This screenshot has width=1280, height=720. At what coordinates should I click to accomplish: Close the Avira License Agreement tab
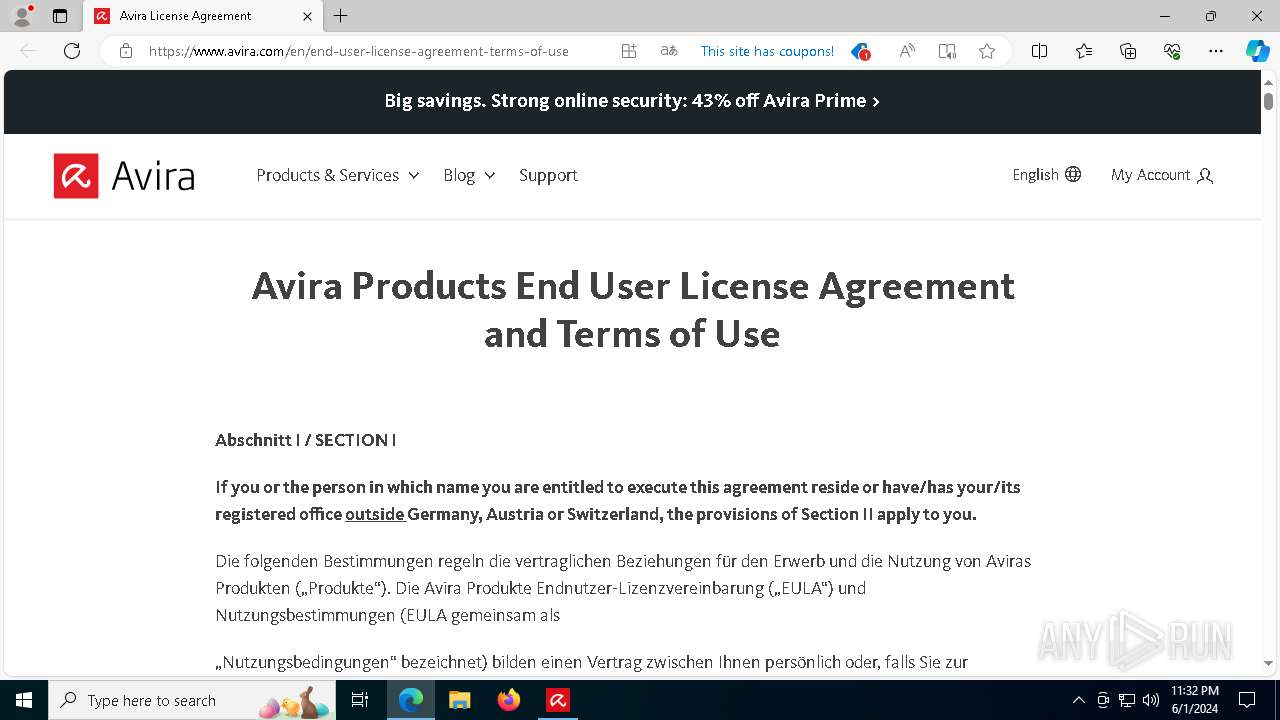click(307, 16)
